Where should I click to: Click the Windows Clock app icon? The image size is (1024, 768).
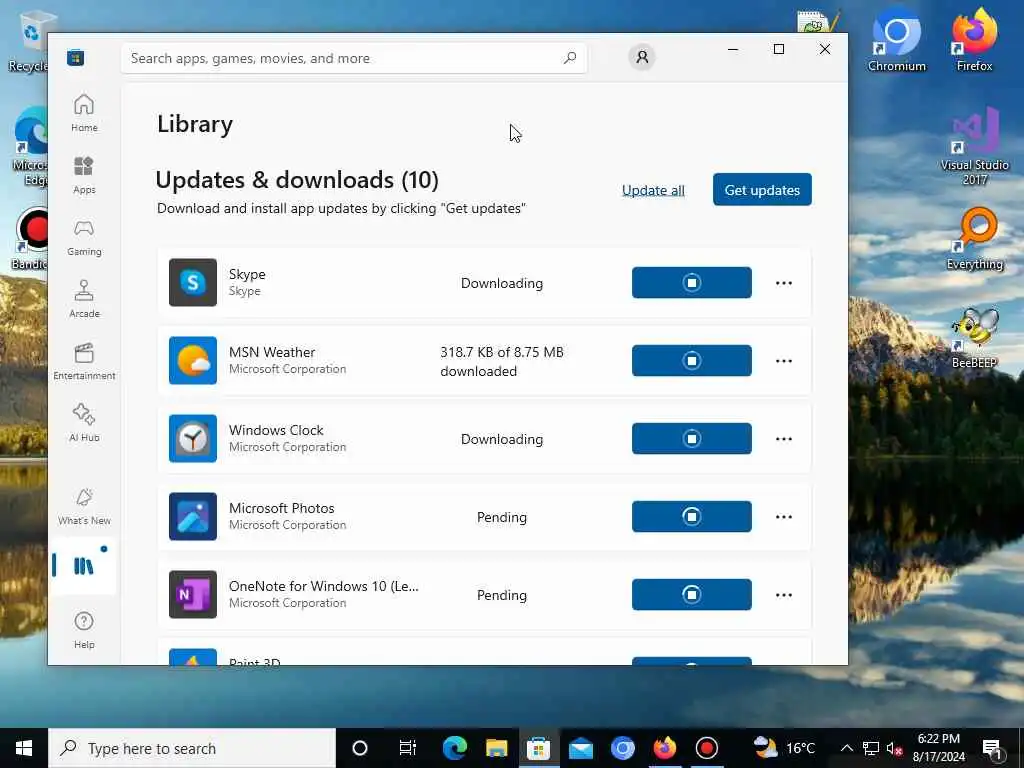click(193, 438)
